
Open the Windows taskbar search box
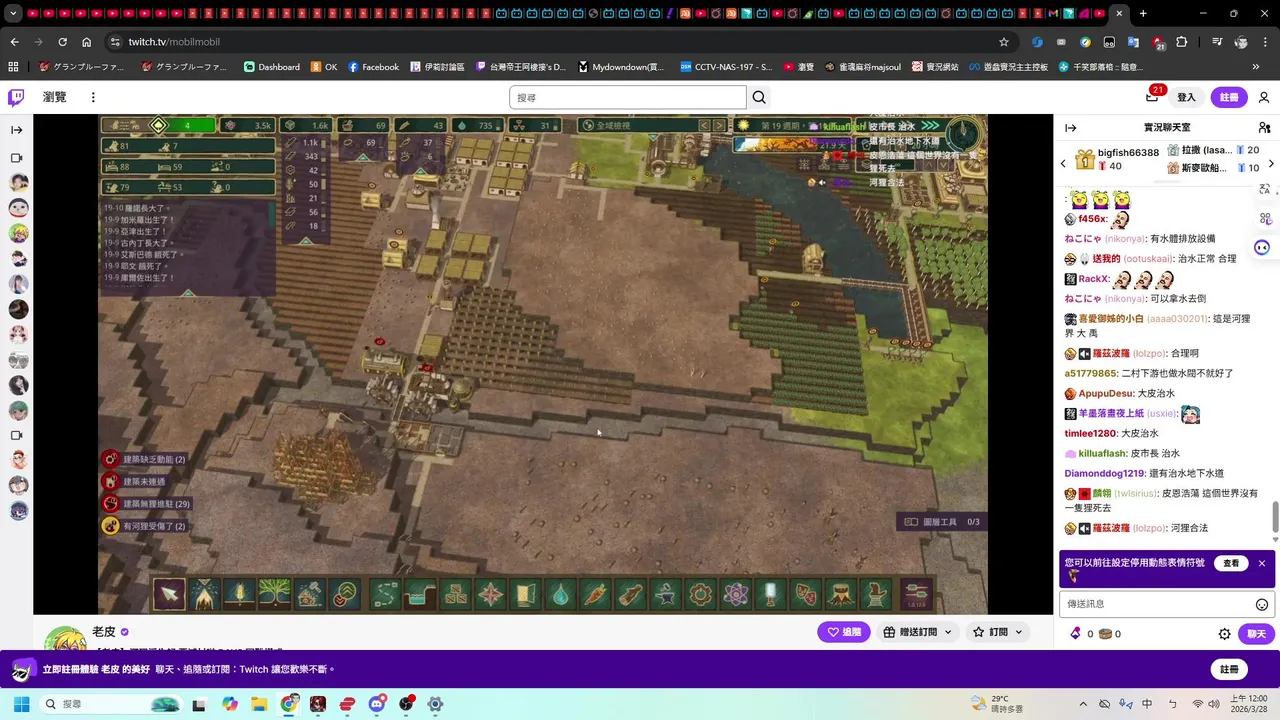109,704
